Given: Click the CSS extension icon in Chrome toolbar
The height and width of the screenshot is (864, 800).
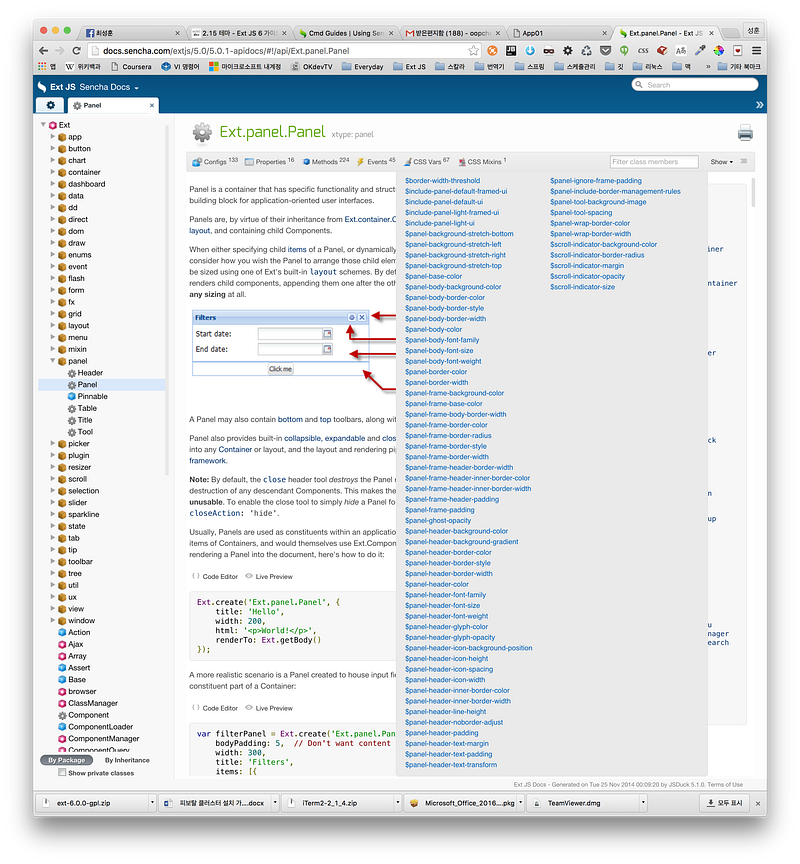Looking at the screenshot, I should [x=643, y=51].
